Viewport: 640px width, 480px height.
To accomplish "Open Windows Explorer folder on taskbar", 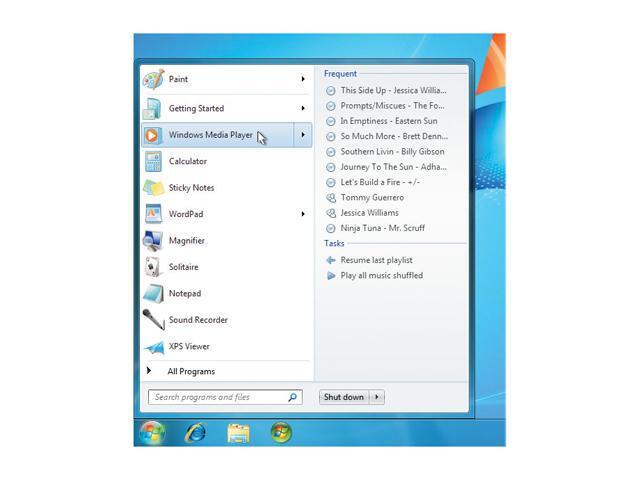I will point(238,432).
